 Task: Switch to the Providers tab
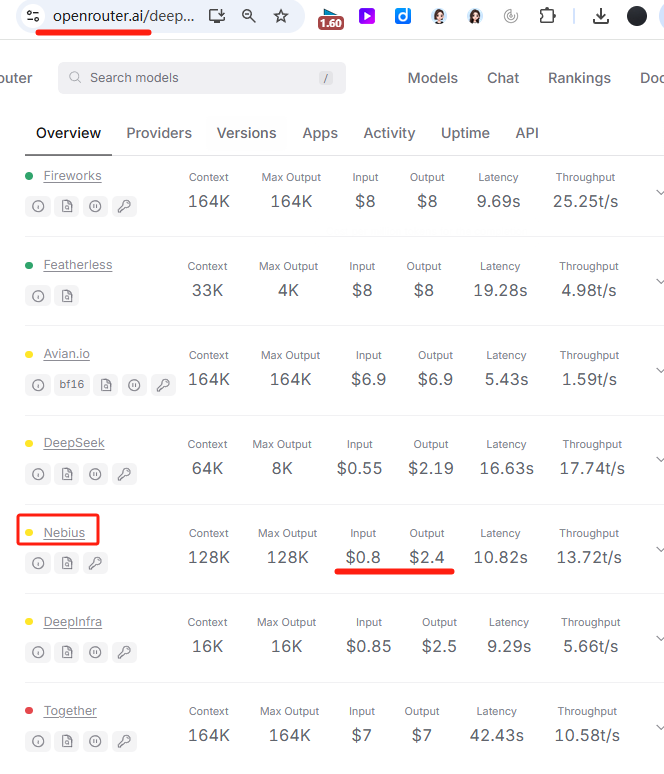(x=159, y=133)
